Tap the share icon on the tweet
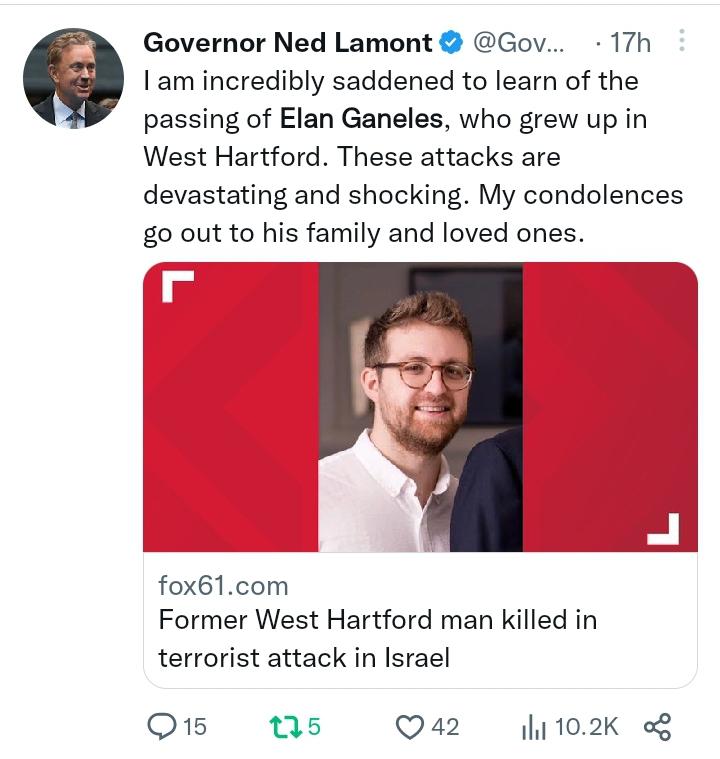This screenshot has width=720, height=759. (657, 726)
